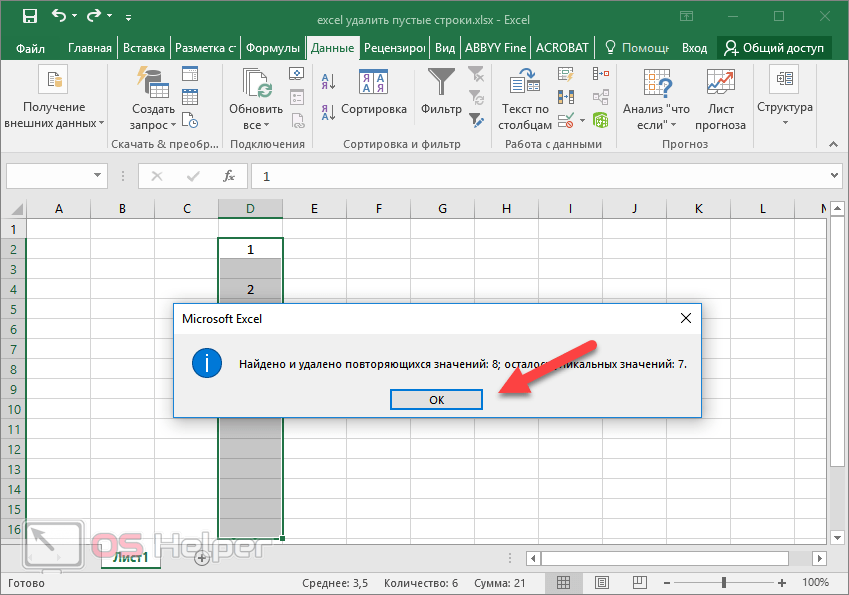The image size is (849, 595).
Task: Click the Save icon in quick access toolbar
Action: (29, 17)
